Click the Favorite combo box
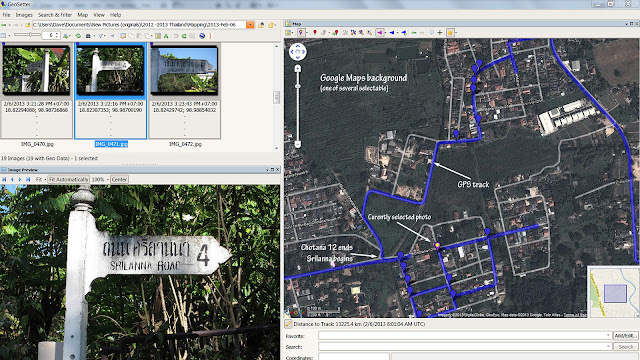 465,336
